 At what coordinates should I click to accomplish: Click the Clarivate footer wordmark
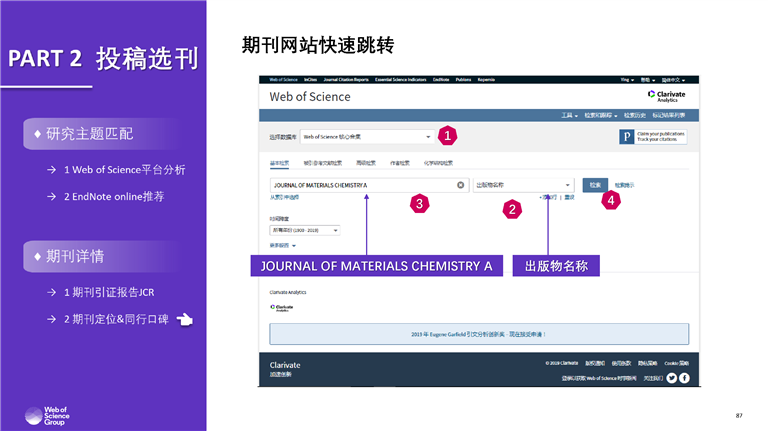click(x=285, y=365)
